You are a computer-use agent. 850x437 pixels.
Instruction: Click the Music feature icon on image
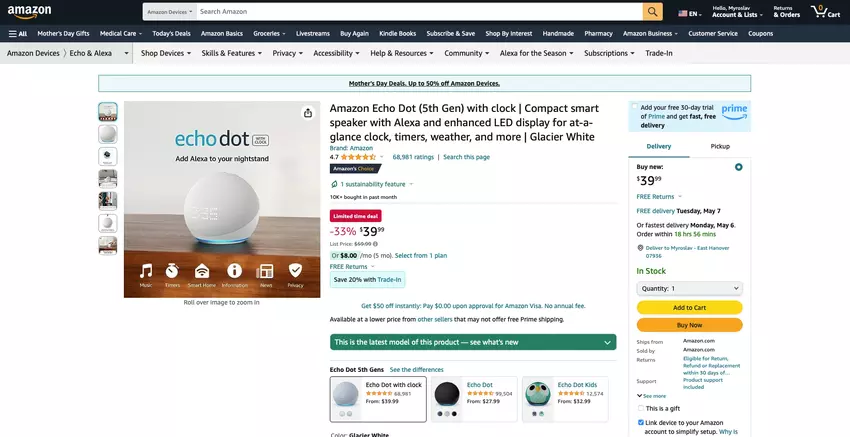click(146, 271)
